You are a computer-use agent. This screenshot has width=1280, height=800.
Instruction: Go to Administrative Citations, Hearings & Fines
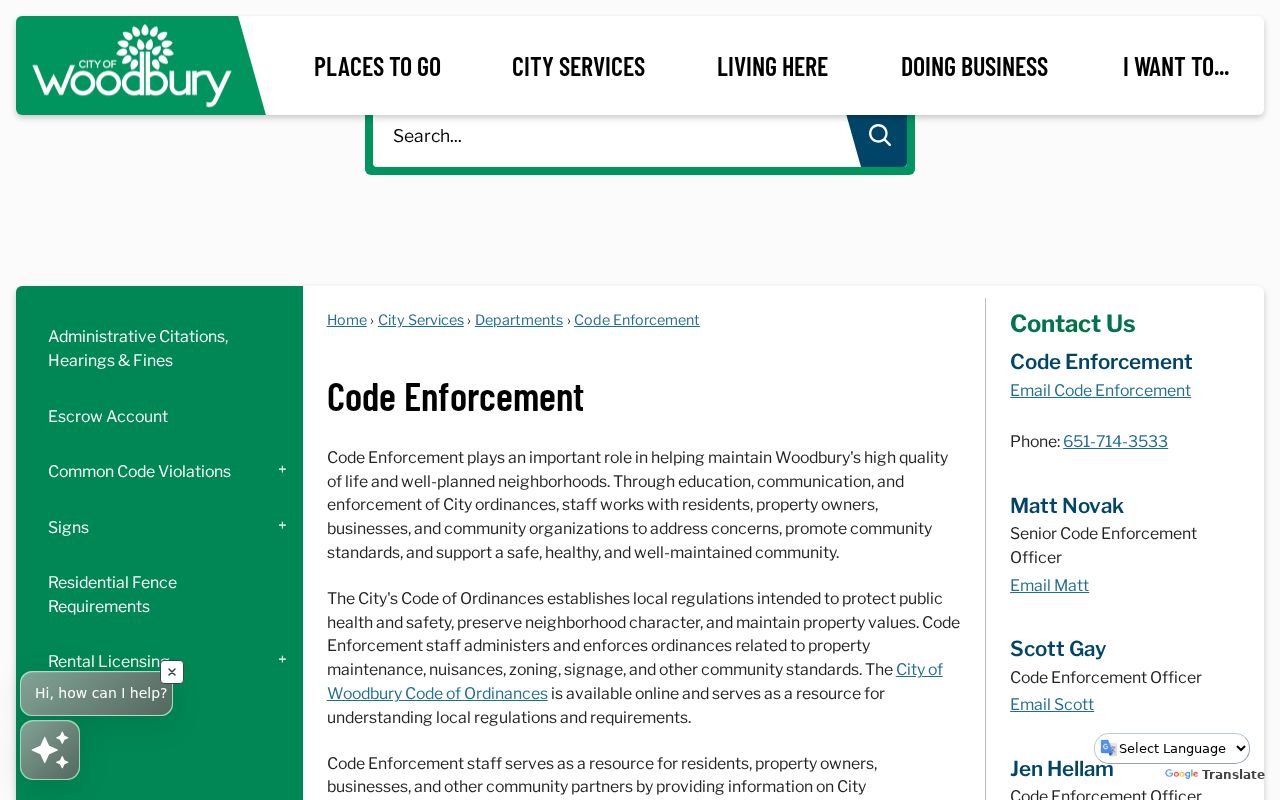pyautogui.click(x=138, y=348)
